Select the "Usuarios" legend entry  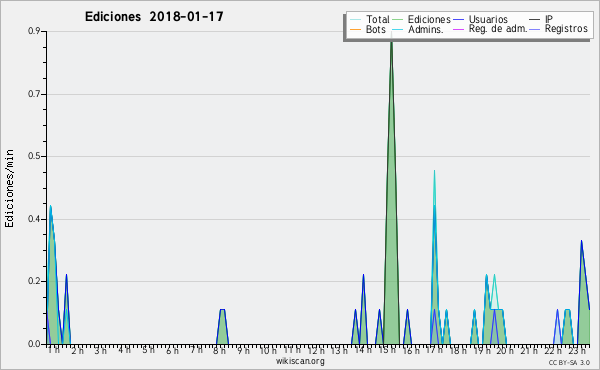click(x=481, y=19)
